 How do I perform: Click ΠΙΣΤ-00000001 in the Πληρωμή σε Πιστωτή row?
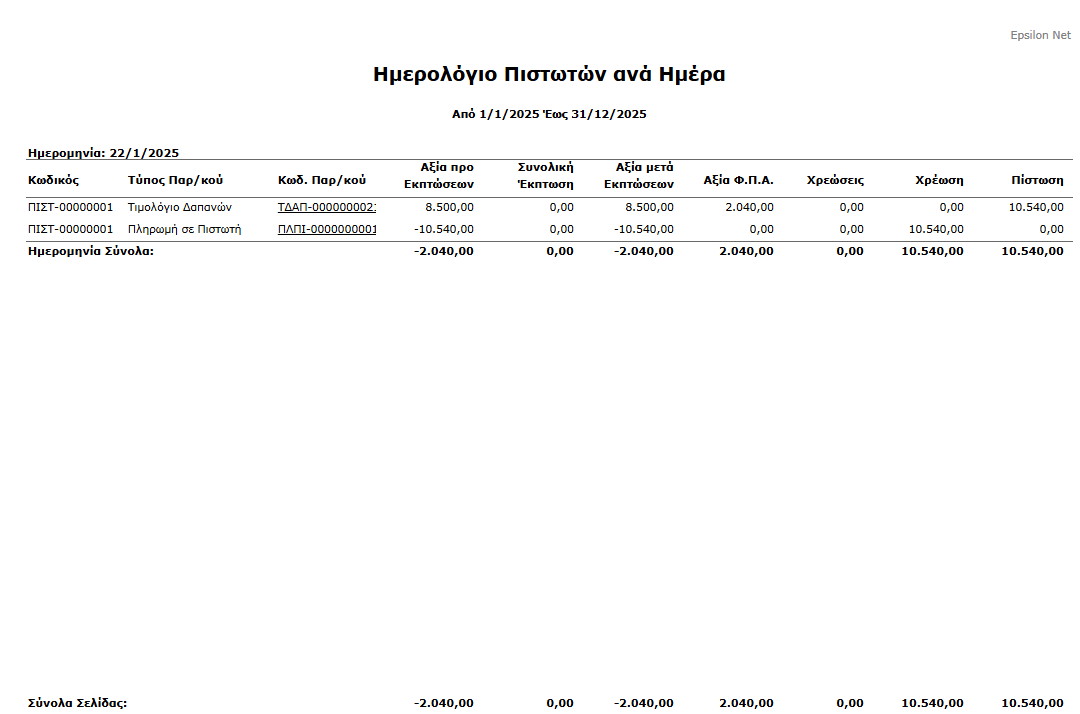pos(70,229)
